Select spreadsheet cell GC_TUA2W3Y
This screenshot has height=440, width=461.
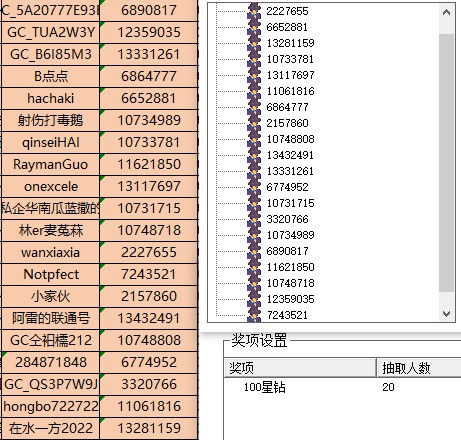[51, 32]
